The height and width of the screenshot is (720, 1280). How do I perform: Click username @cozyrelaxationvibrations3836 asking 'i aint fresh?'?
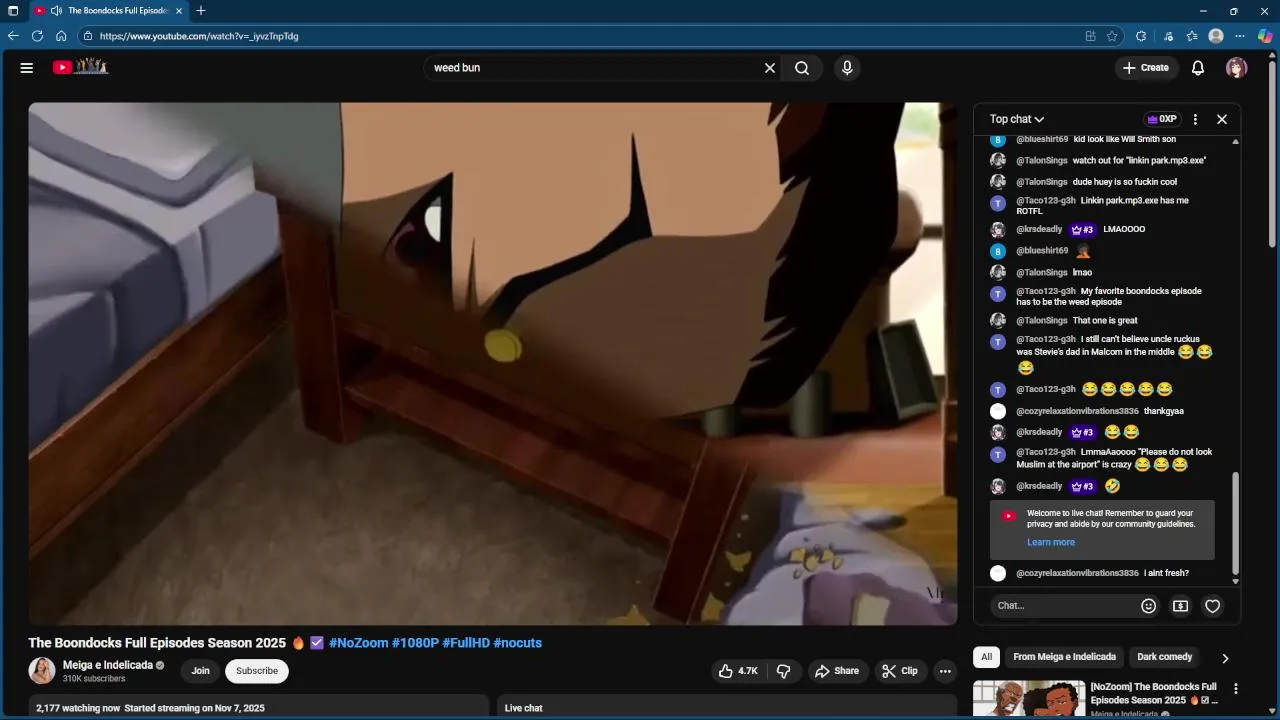1077,573
